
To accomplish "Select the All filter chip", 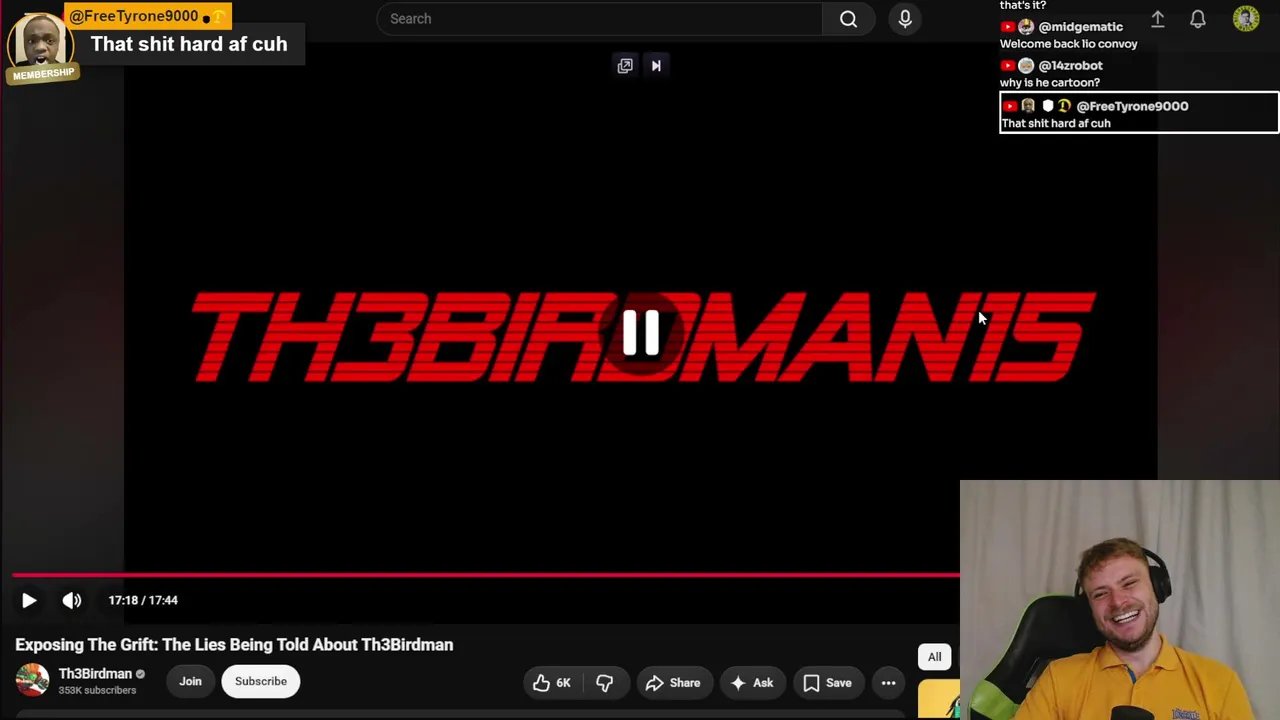I will (934, 657).
